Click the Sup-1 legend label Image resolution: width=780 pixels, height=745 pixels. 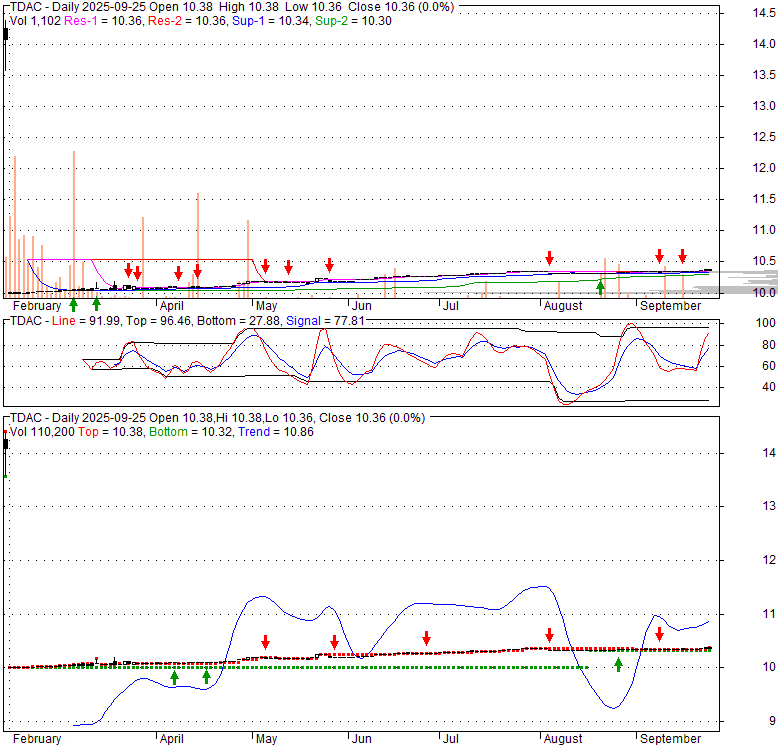248,21
